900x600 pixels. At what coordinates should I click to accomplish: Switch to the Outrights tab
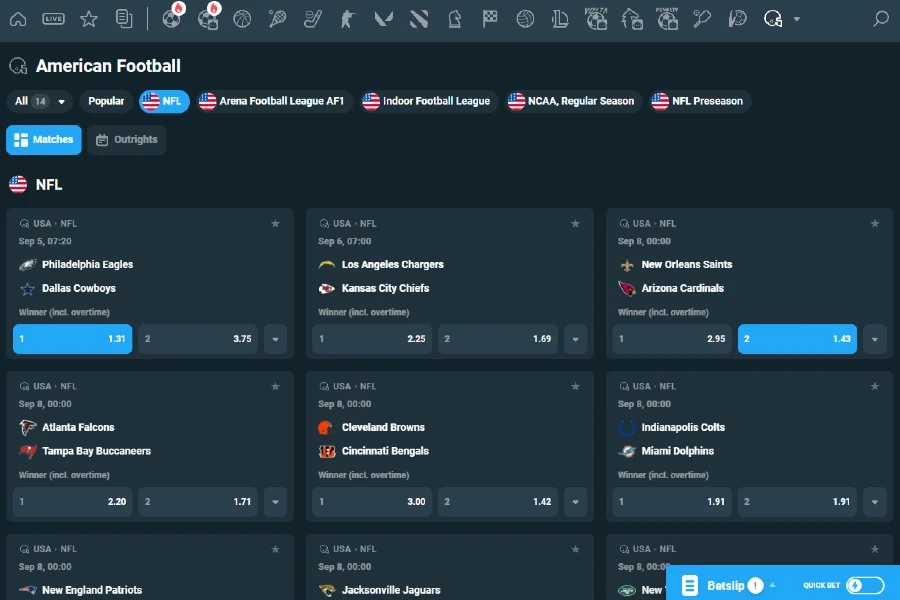coord(127,140)
